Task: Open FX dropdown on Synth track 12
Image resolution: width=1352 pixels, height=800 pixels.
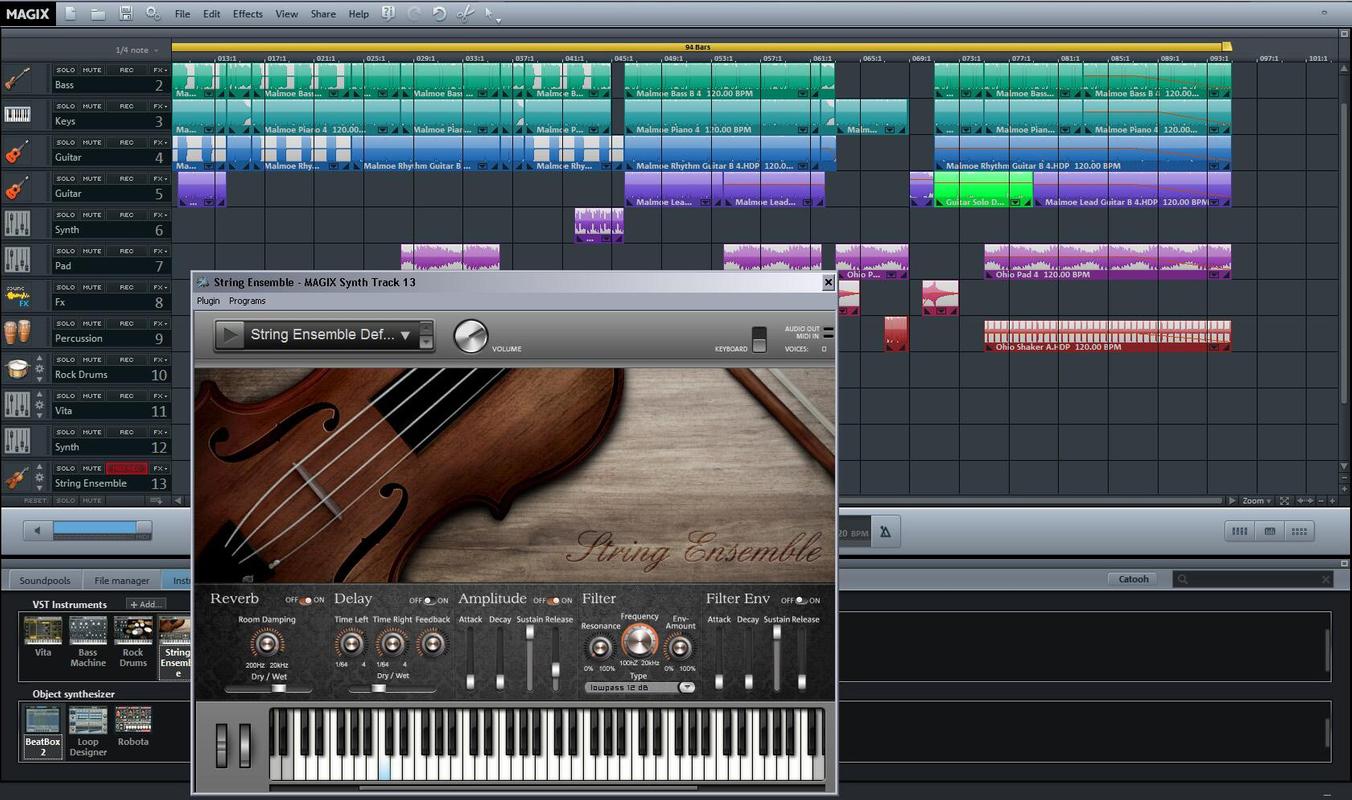Action: tap(159, 432)
